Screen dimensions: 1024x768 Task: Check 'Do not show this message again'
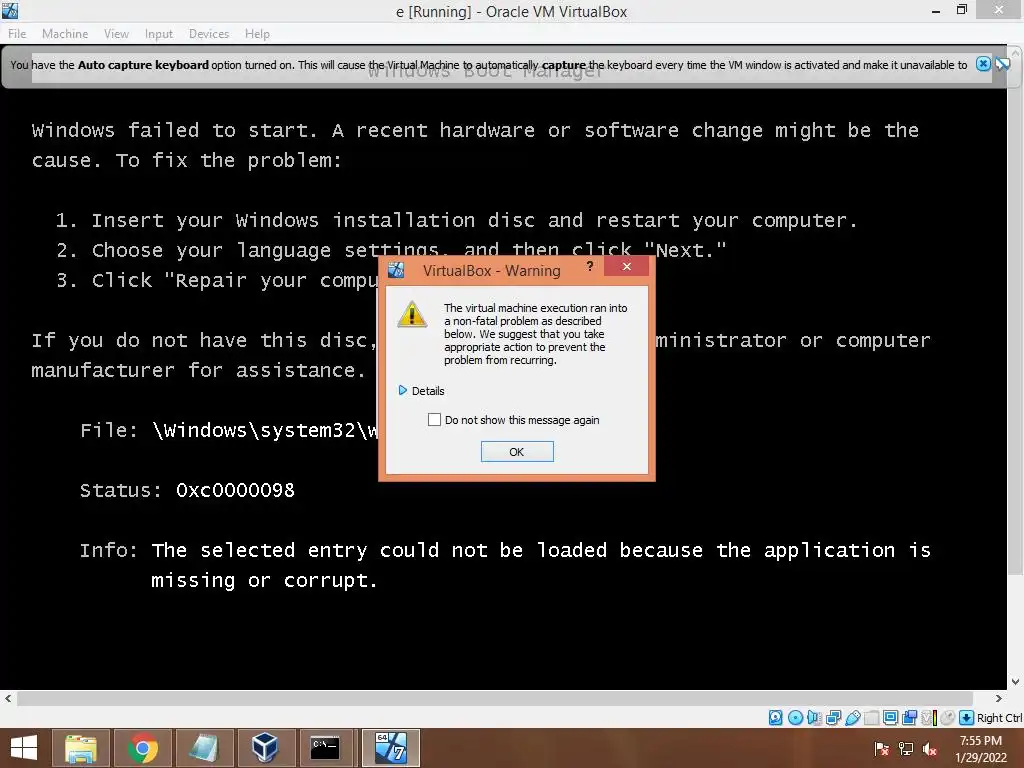click(x=434, y=419)
